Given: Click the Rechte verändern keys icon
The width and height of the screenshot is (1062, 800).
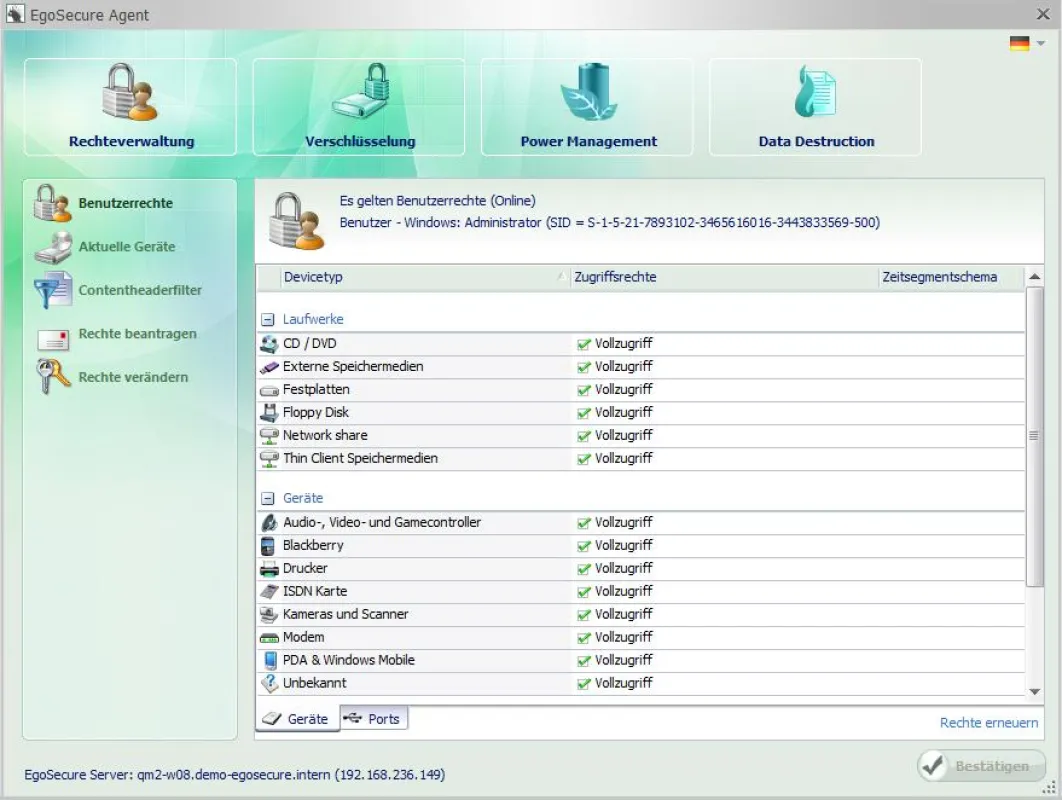Looking at the screenshot, I should click(x=53, y=376).
